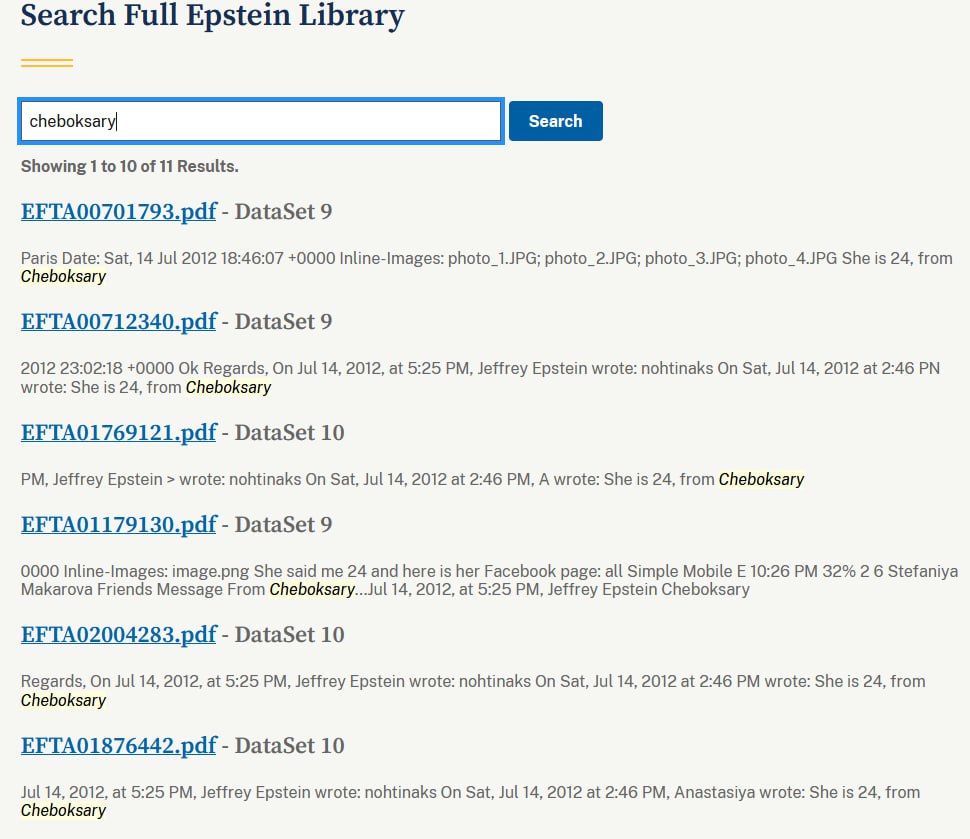970x839 pixels.
Task: Open the EFTA01769121.pdf link
Action: (119, 432)
